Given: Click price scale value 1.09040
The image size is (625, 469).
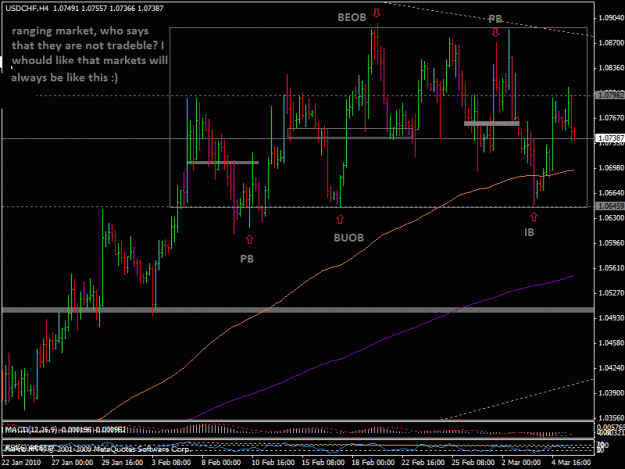Looking at the screenshot, I should [x=611, y=18].
